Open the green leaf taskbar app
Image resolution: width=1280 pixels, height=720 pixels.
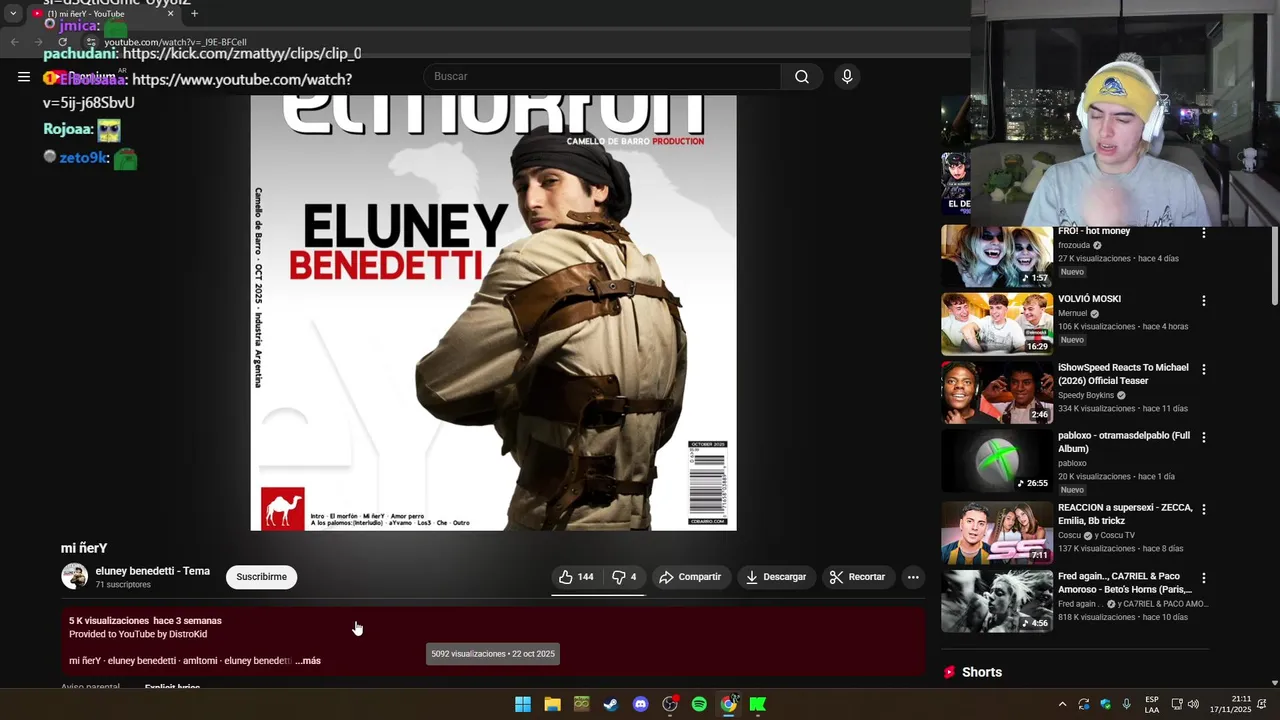pyautogui.click(x=581, y=704)
